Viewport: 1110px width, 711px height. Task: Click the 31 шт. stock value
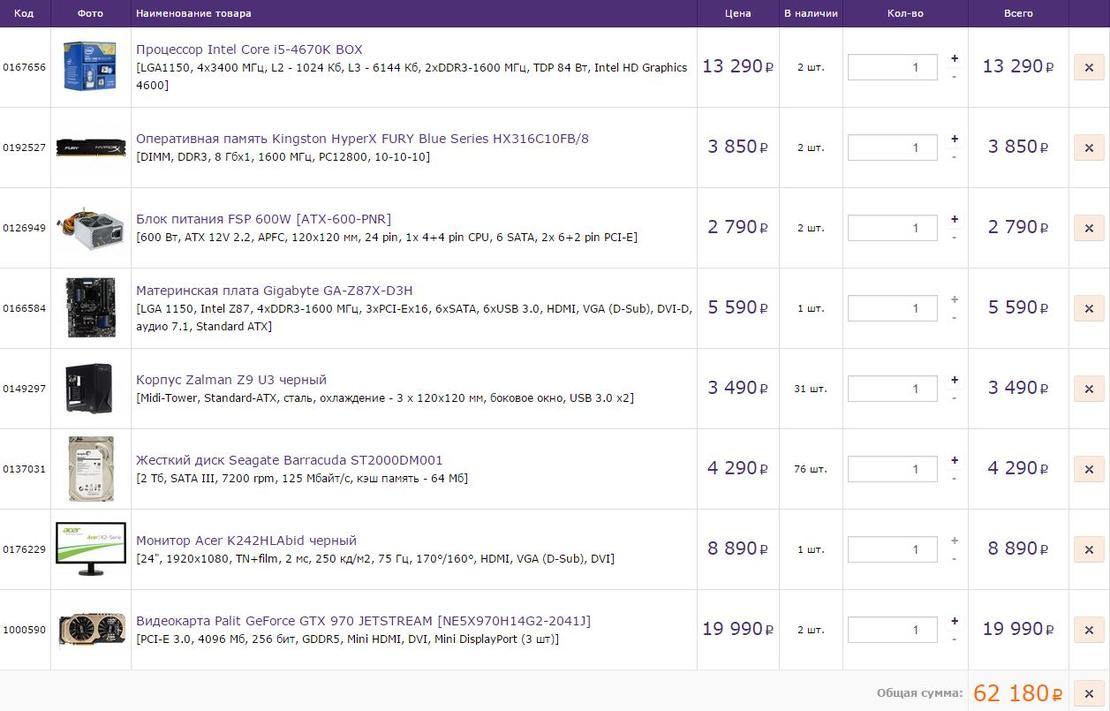(811, 389)
